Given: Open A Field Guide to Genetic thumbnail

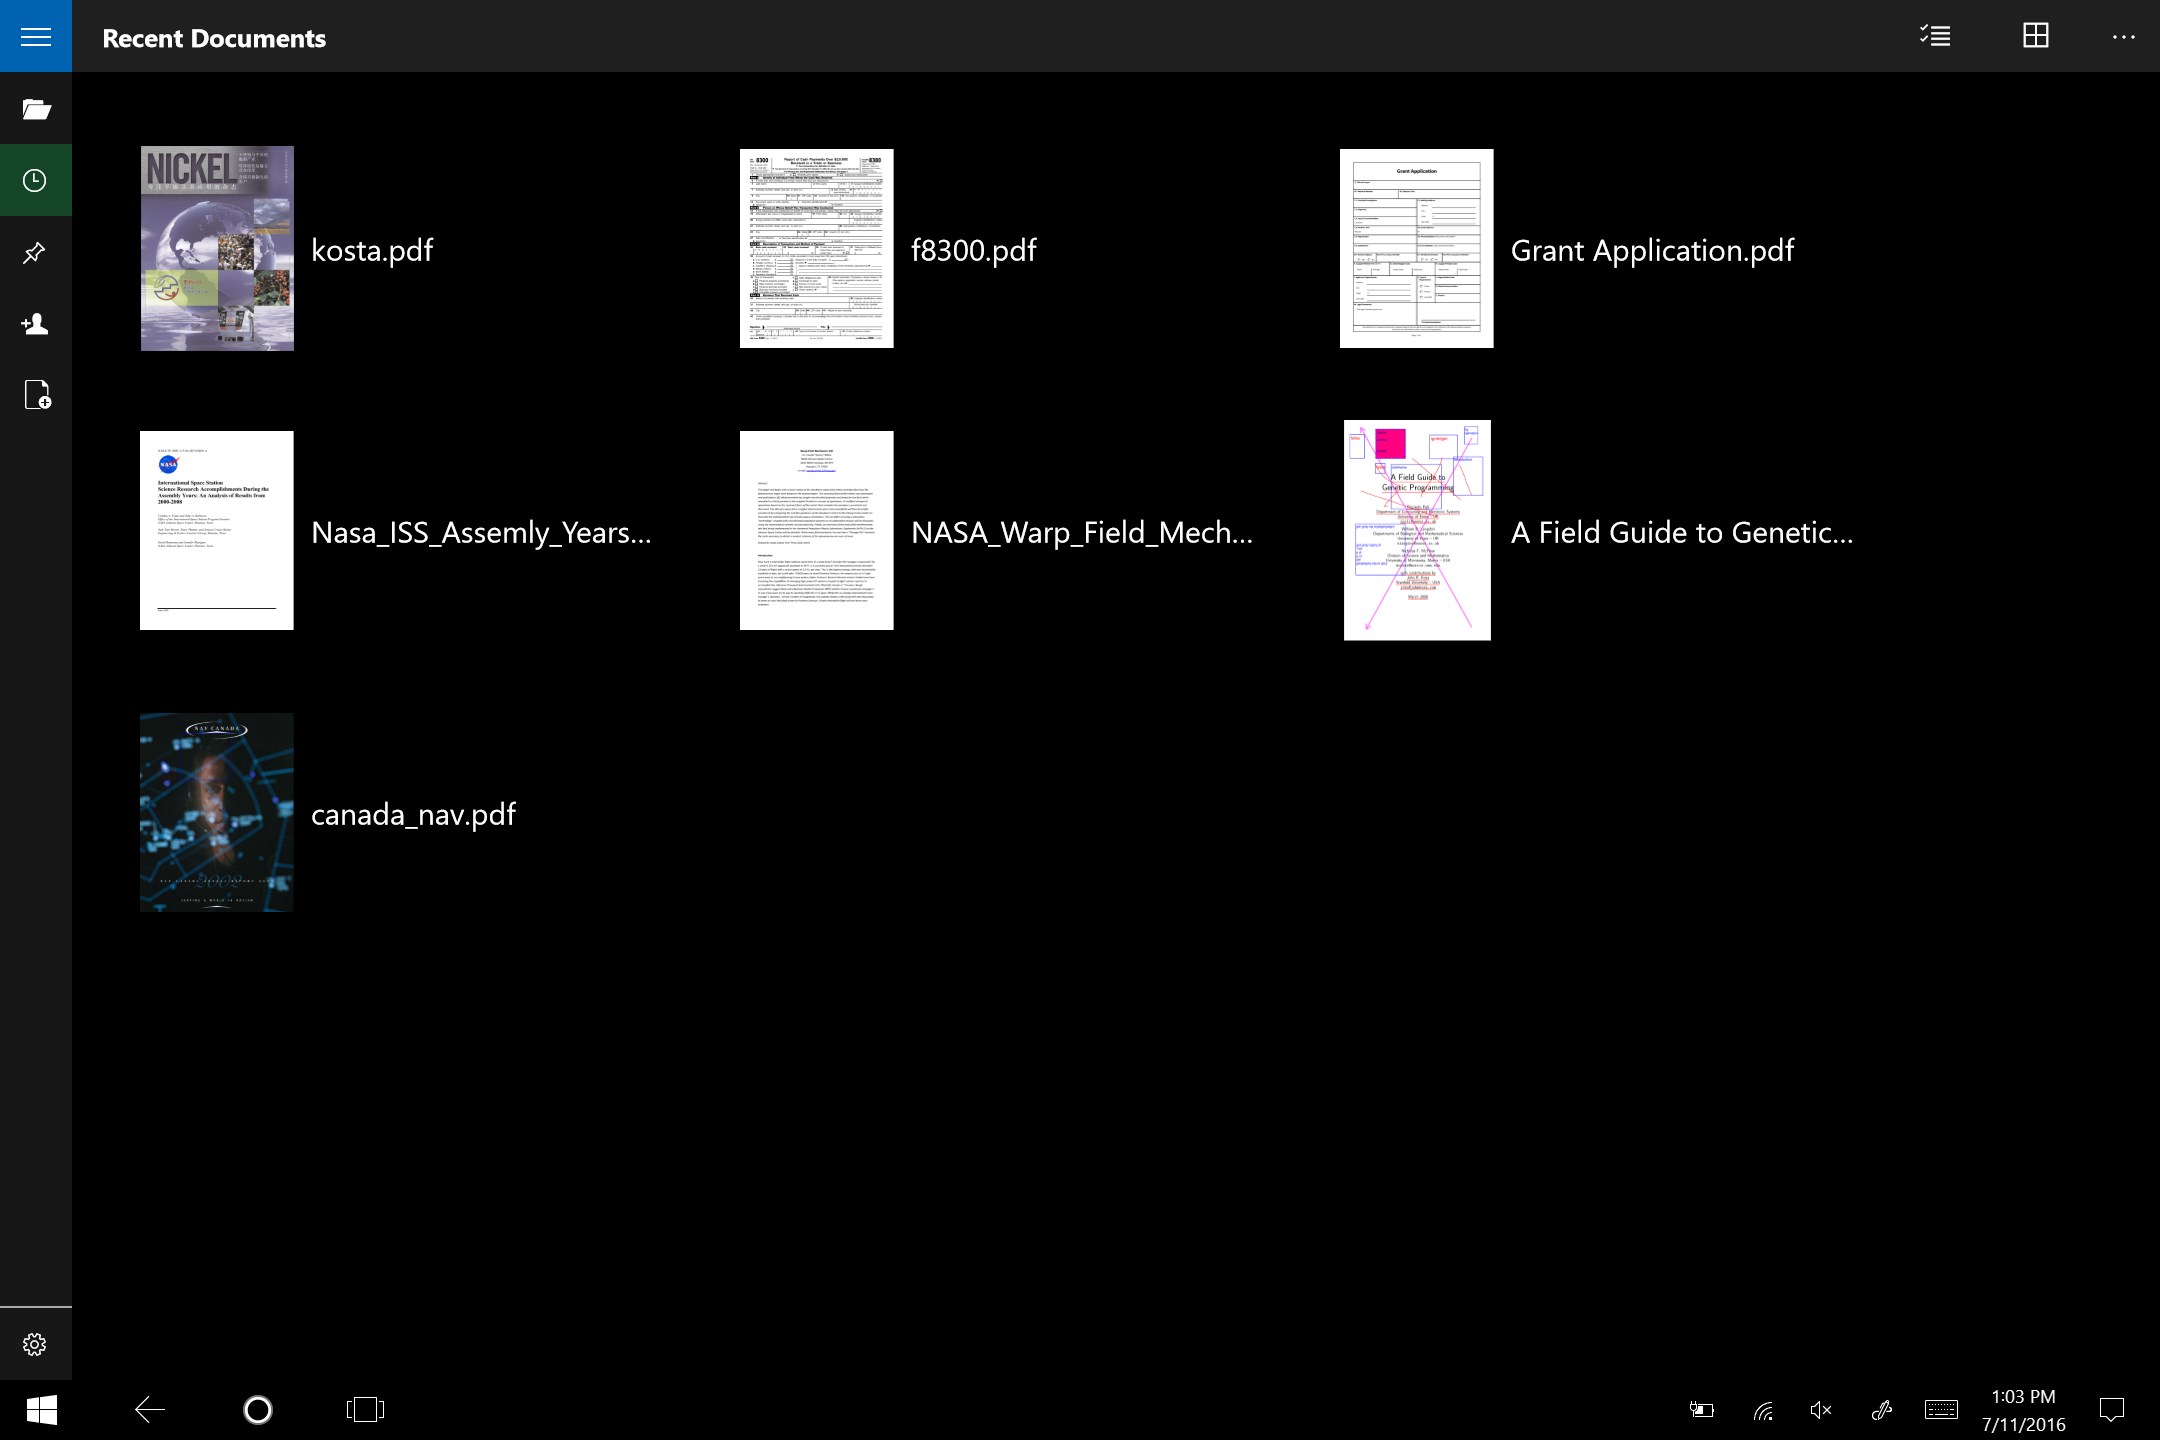Looking at the screenshot, I should [1417, 530].
